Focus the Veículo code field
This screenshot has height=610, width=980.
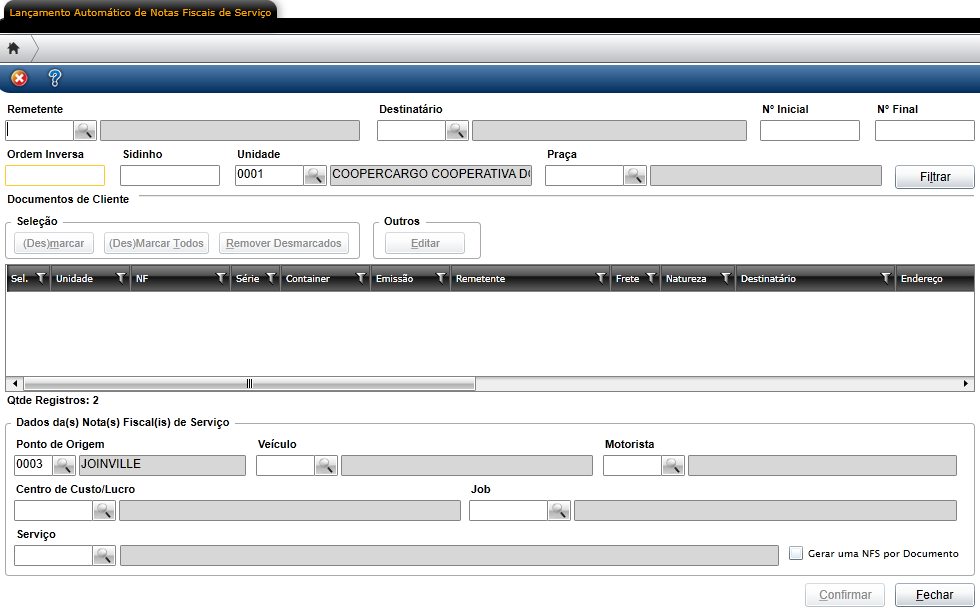click(286, 465)
